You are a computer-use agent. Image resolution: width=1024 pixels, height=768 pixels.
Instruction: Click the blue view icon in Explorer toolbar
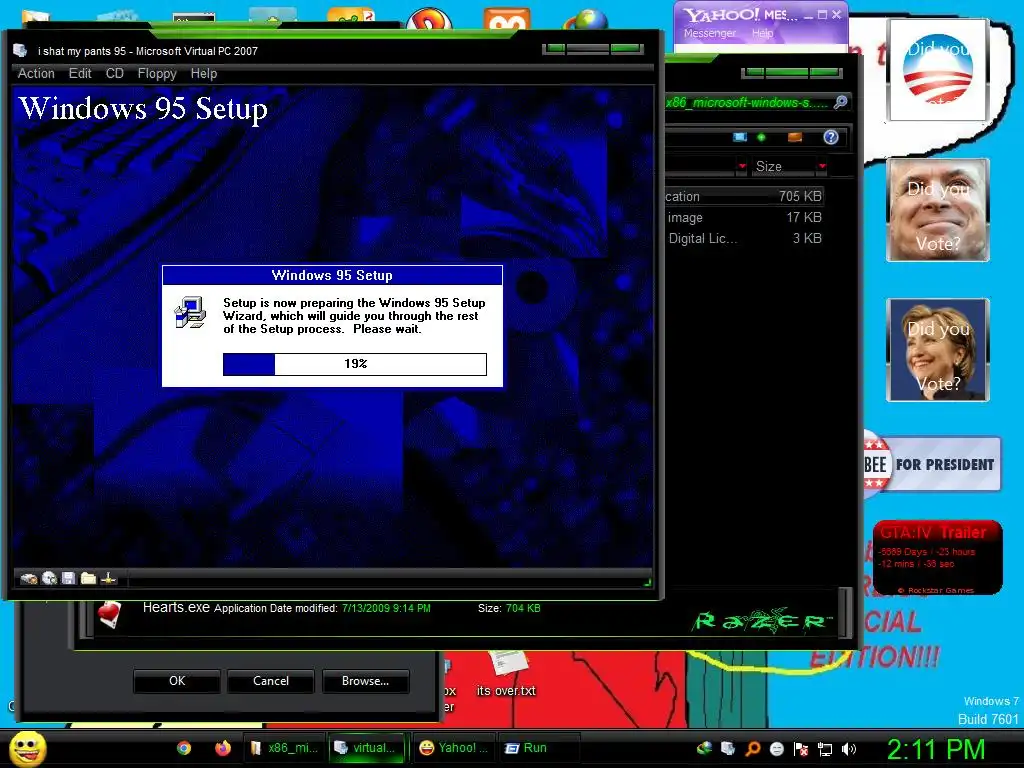(740, 137)
